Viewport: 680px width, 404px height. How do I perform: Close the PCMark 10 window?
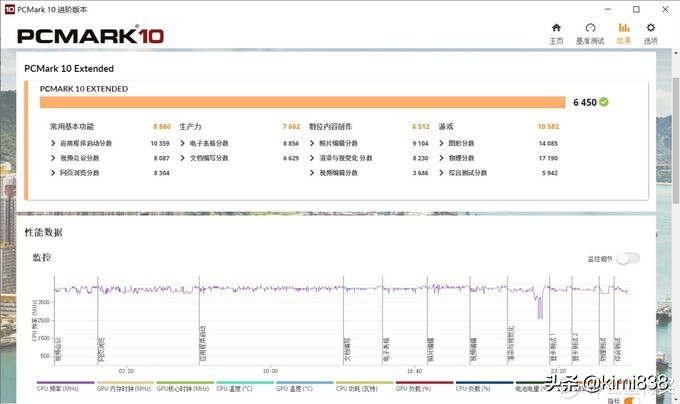(665, 9)
